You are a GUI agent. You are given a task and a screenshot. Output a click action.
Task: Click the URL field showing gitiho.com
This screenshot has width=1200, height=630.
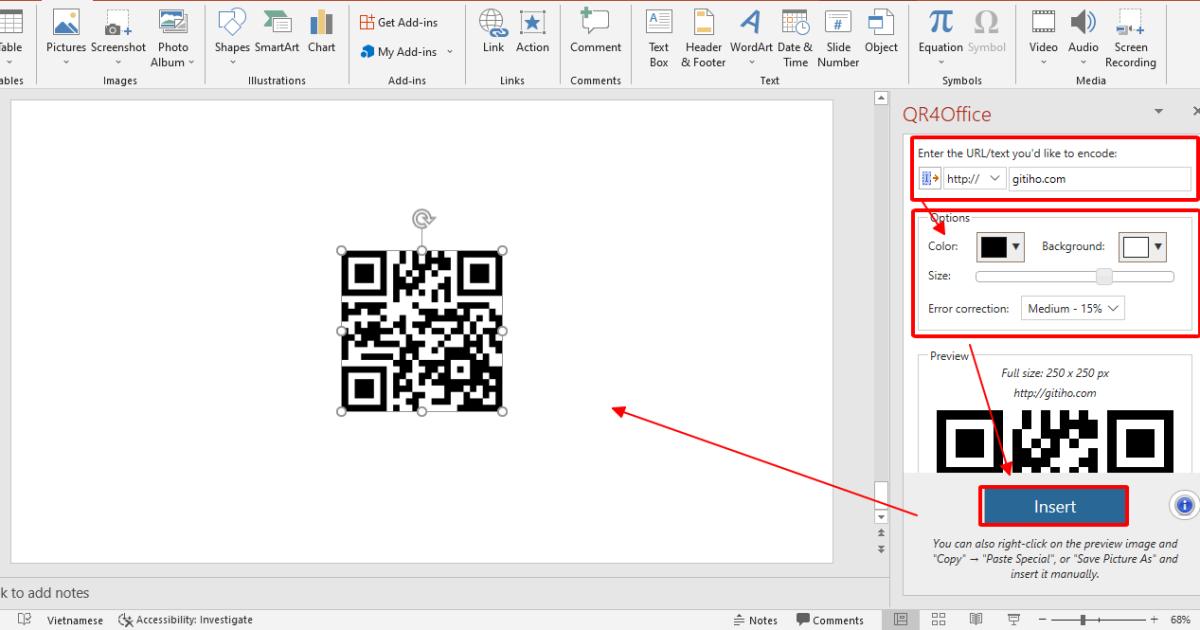pyautogui.click(x=1098, y=179)
